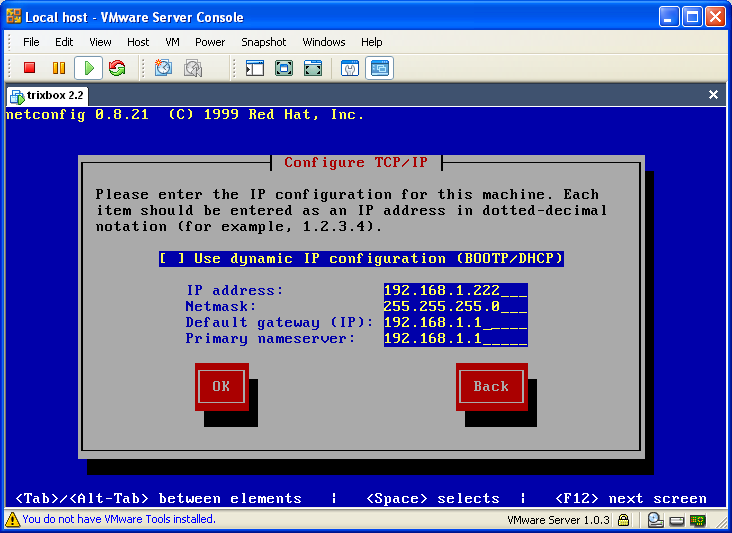Click the padlock icon in status bar
Image resolution: width=732 pixels, height=533 pixels.
(624, 519)
